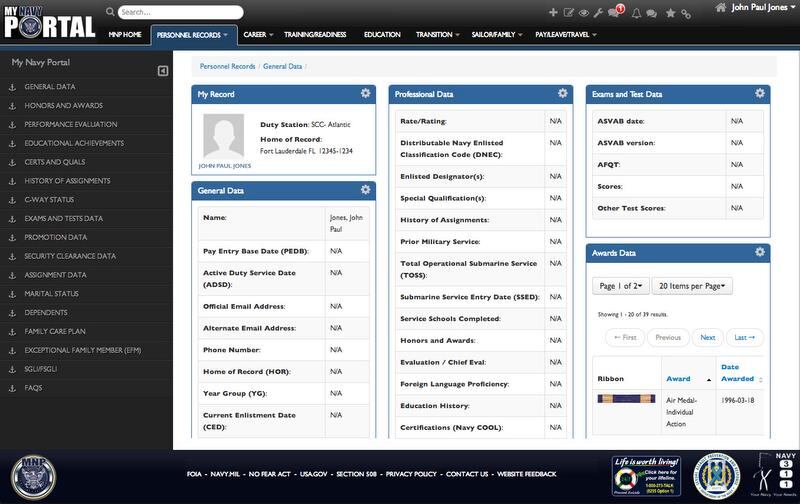Open the Page 1 of 2 dropdown
This screenshot has width=800, height=504.
[620, 286]
